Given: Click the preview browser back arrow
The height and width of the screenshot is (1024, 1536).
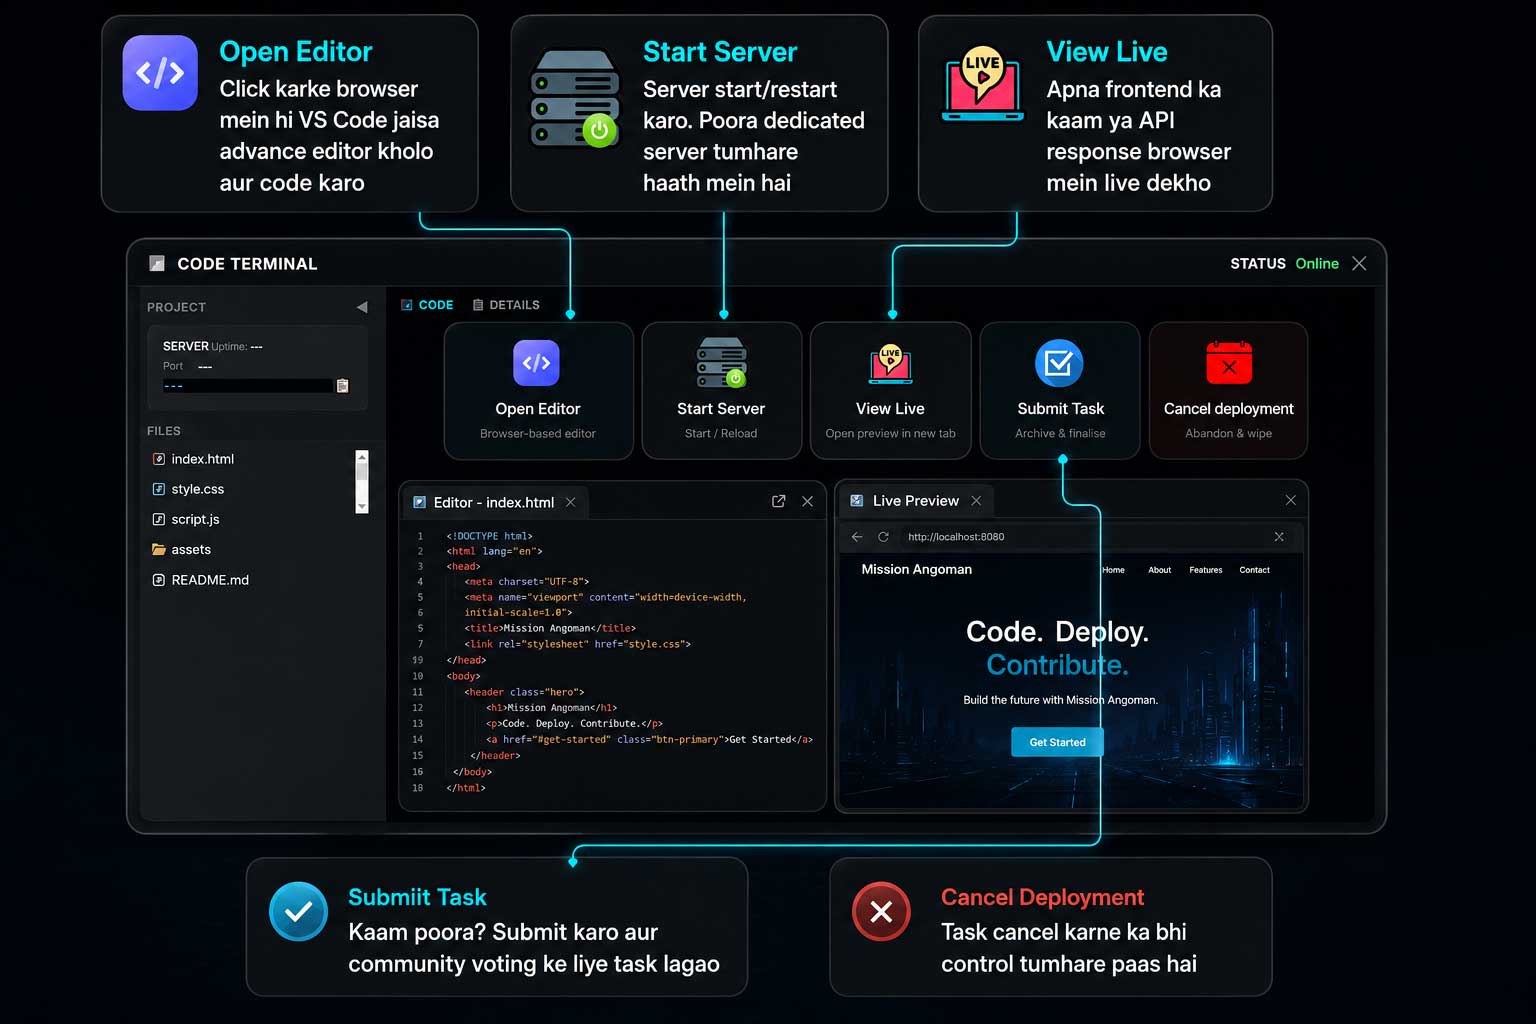Looking at the screenshot, I should click(x=857, y=537).
